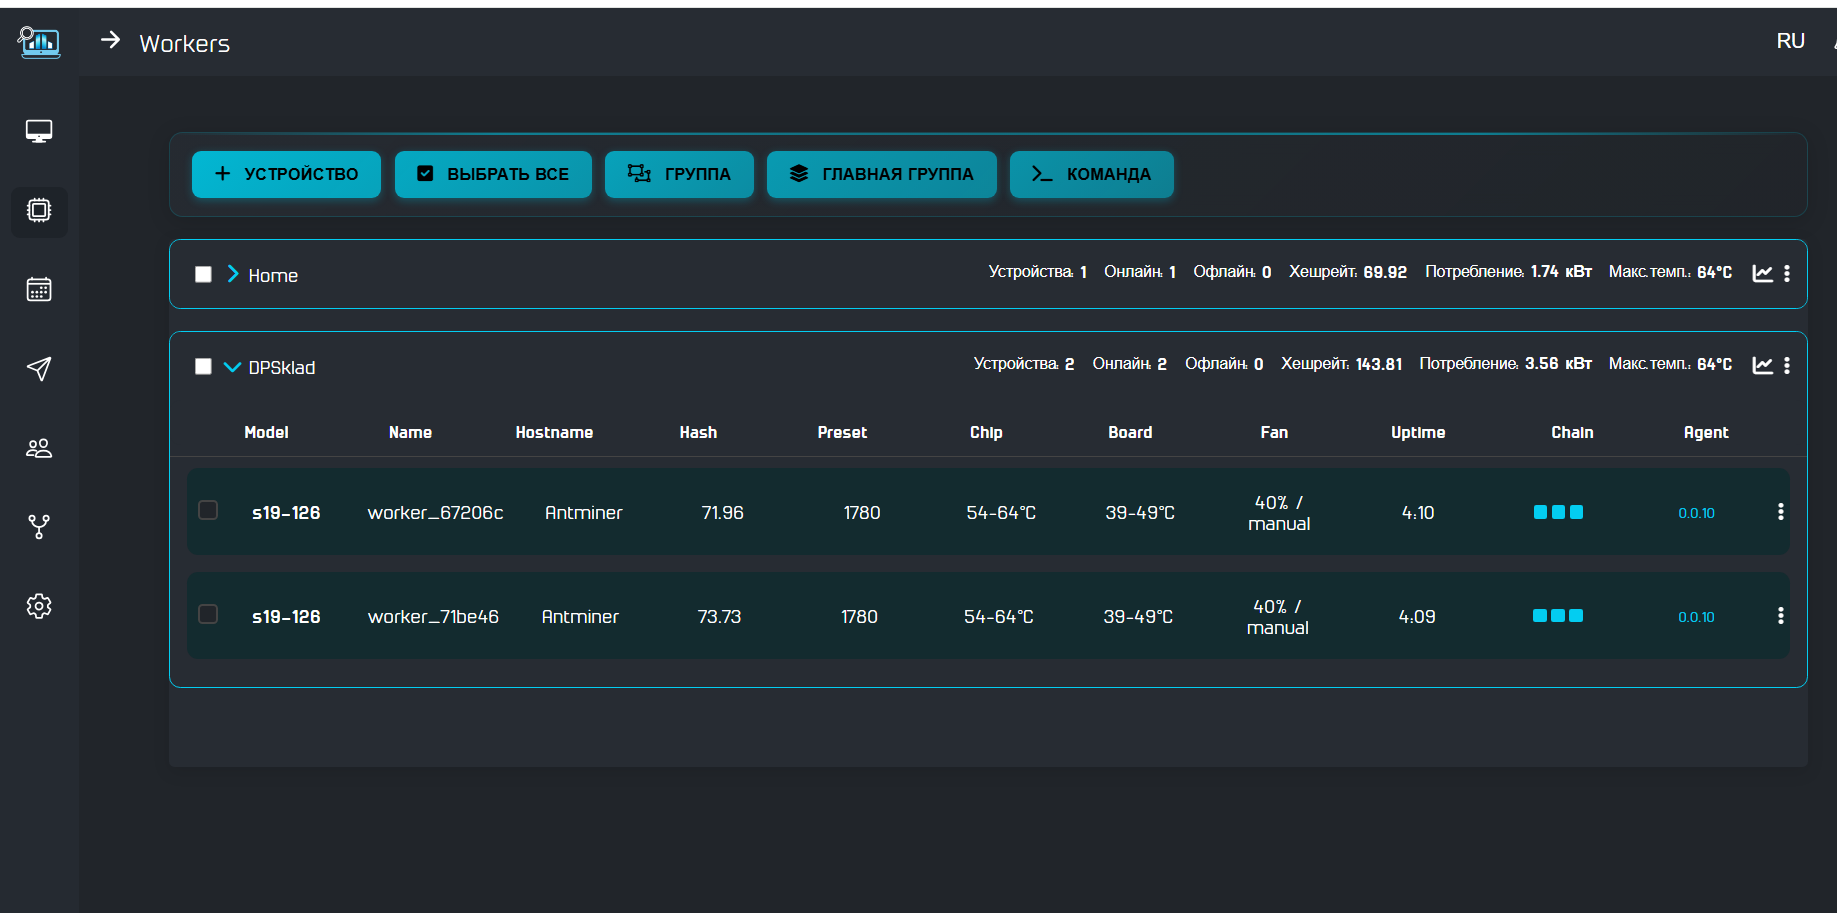Image resolution: width=1837 pixels, height=913 pixels.
Task: Open the chart icon for Home group
Action: click(1762, 273)
